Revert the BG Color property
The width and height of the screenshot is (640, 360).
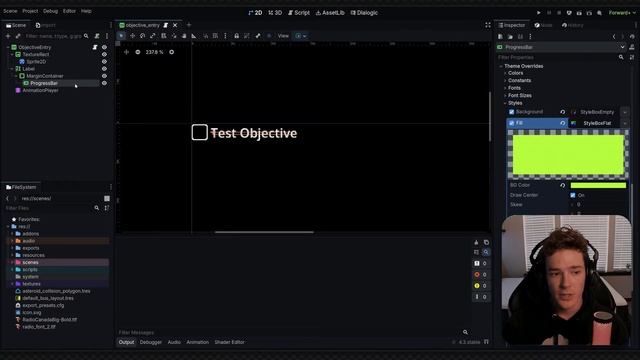point(562,185)
